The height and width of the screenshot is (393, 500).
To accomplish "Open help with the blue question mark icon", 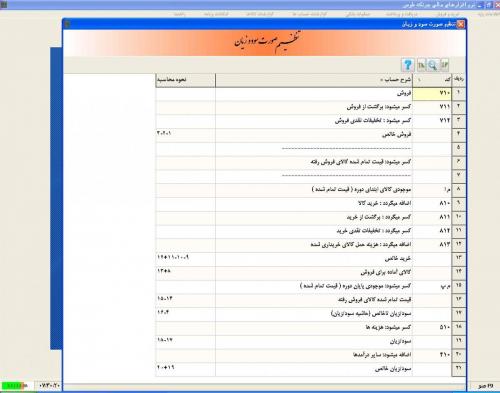I will tap(407, 65).
